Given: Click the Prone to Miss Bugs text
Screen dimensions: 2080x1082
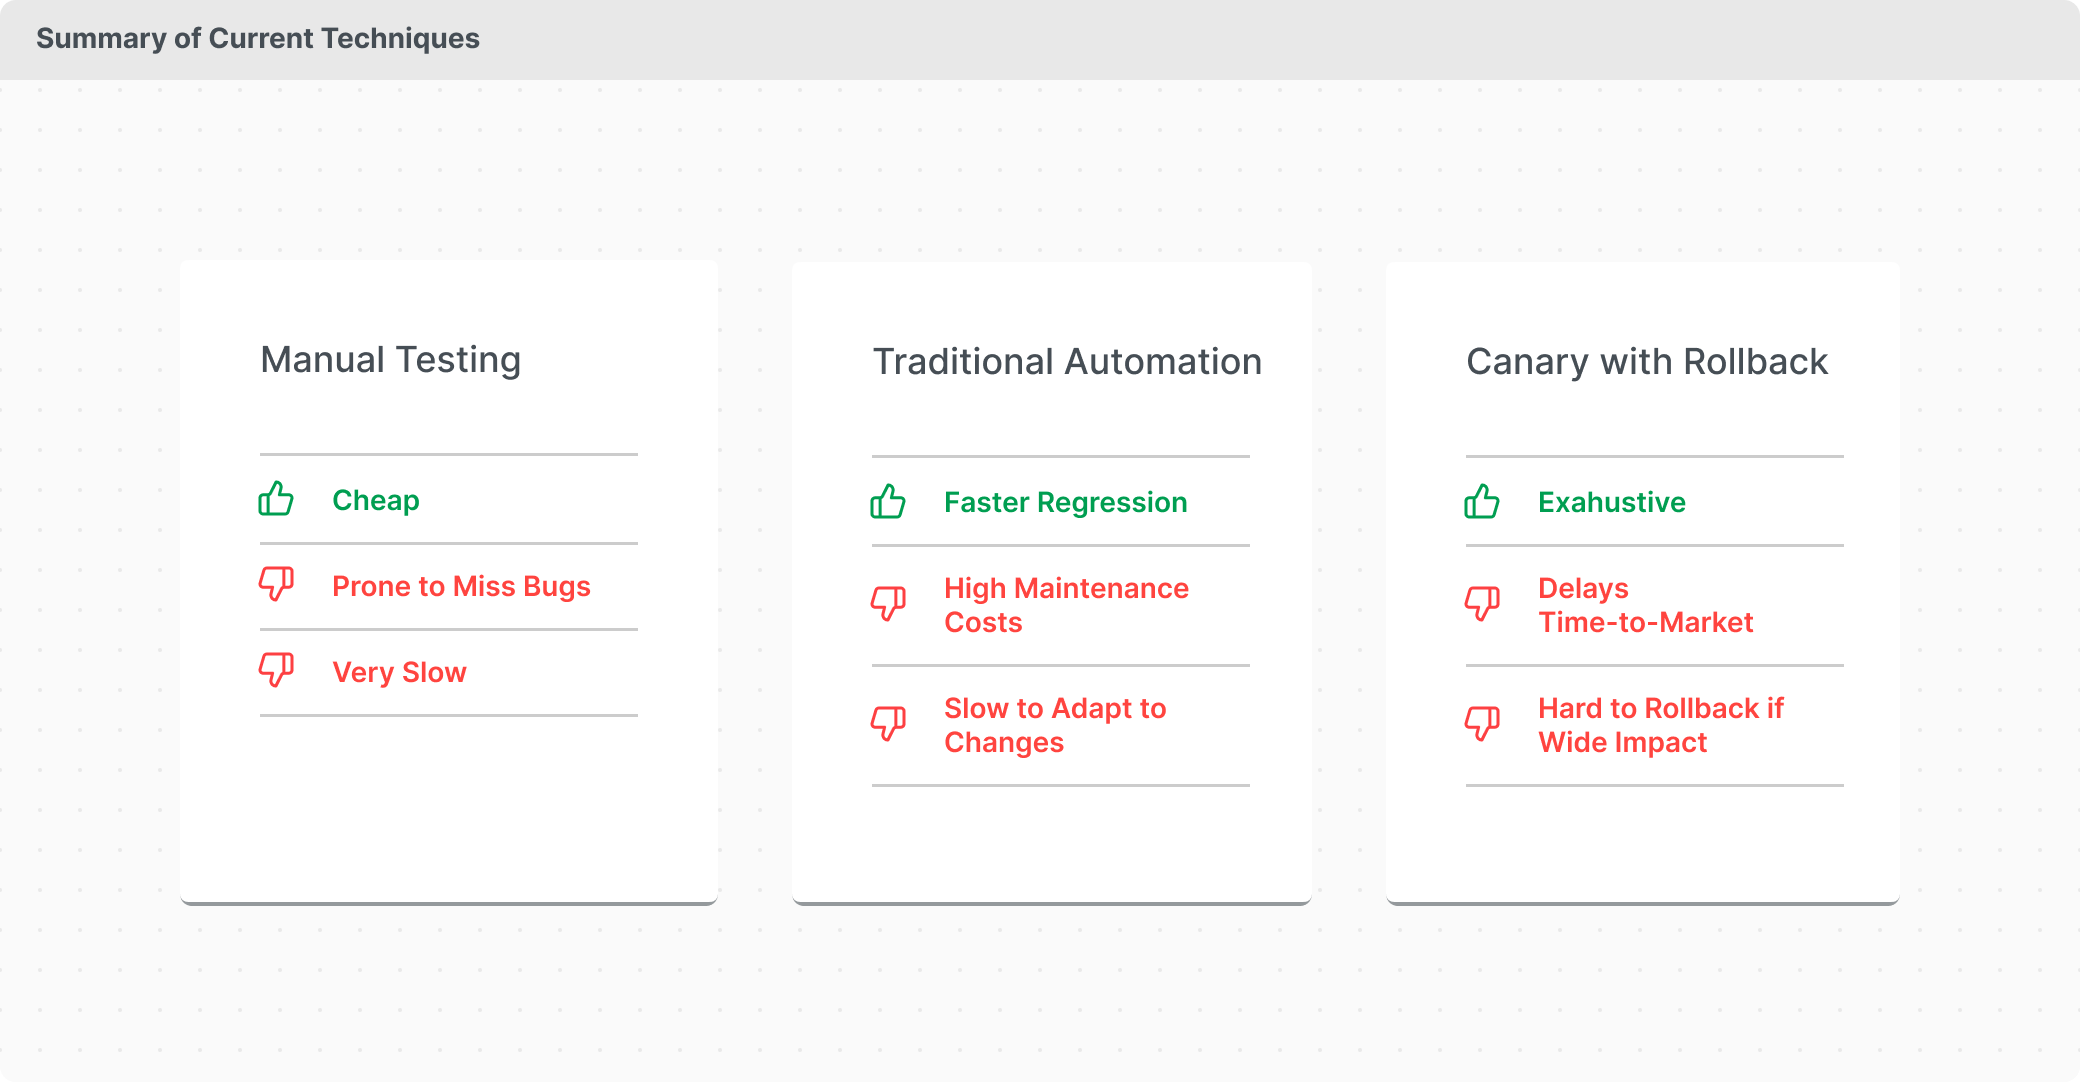Looking at the screenshot, I should coord(461,586).
